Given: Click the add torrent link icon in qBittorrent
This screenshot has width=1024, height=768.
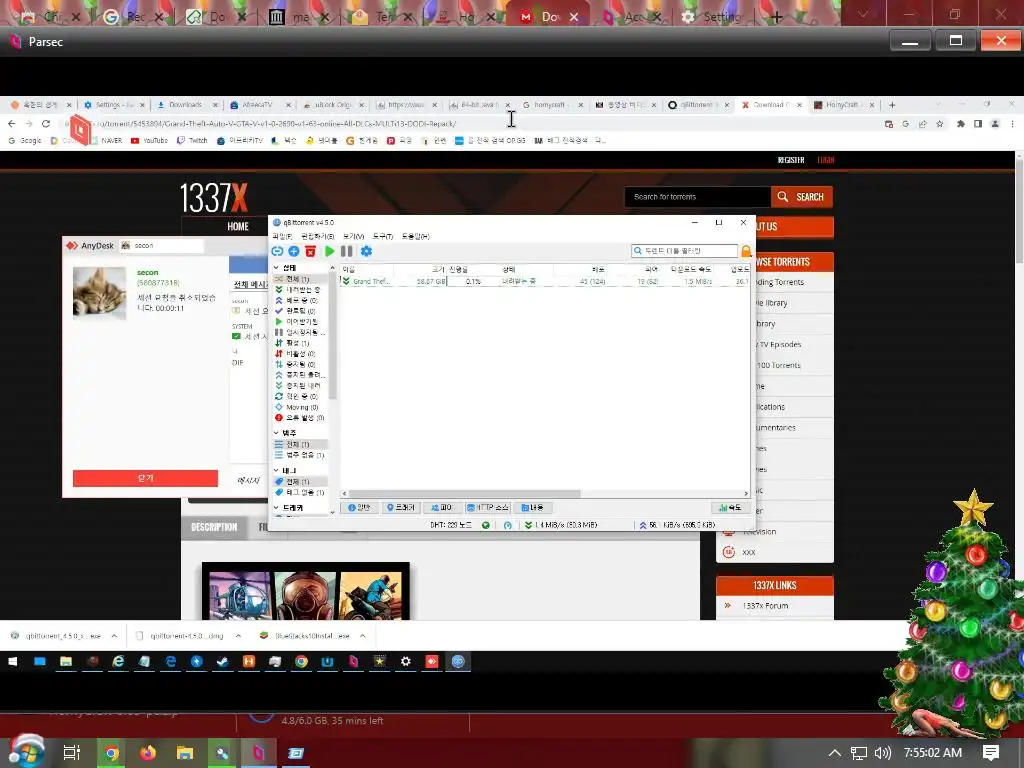Looking at the screenshot, I should pos(277,251).
